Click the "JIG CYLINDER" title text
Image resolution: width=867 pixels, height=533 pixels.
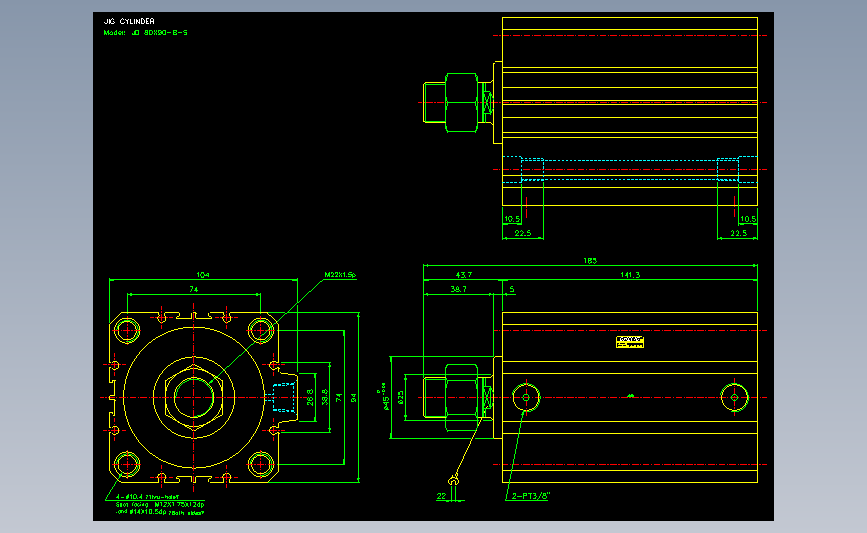[129, 21]
